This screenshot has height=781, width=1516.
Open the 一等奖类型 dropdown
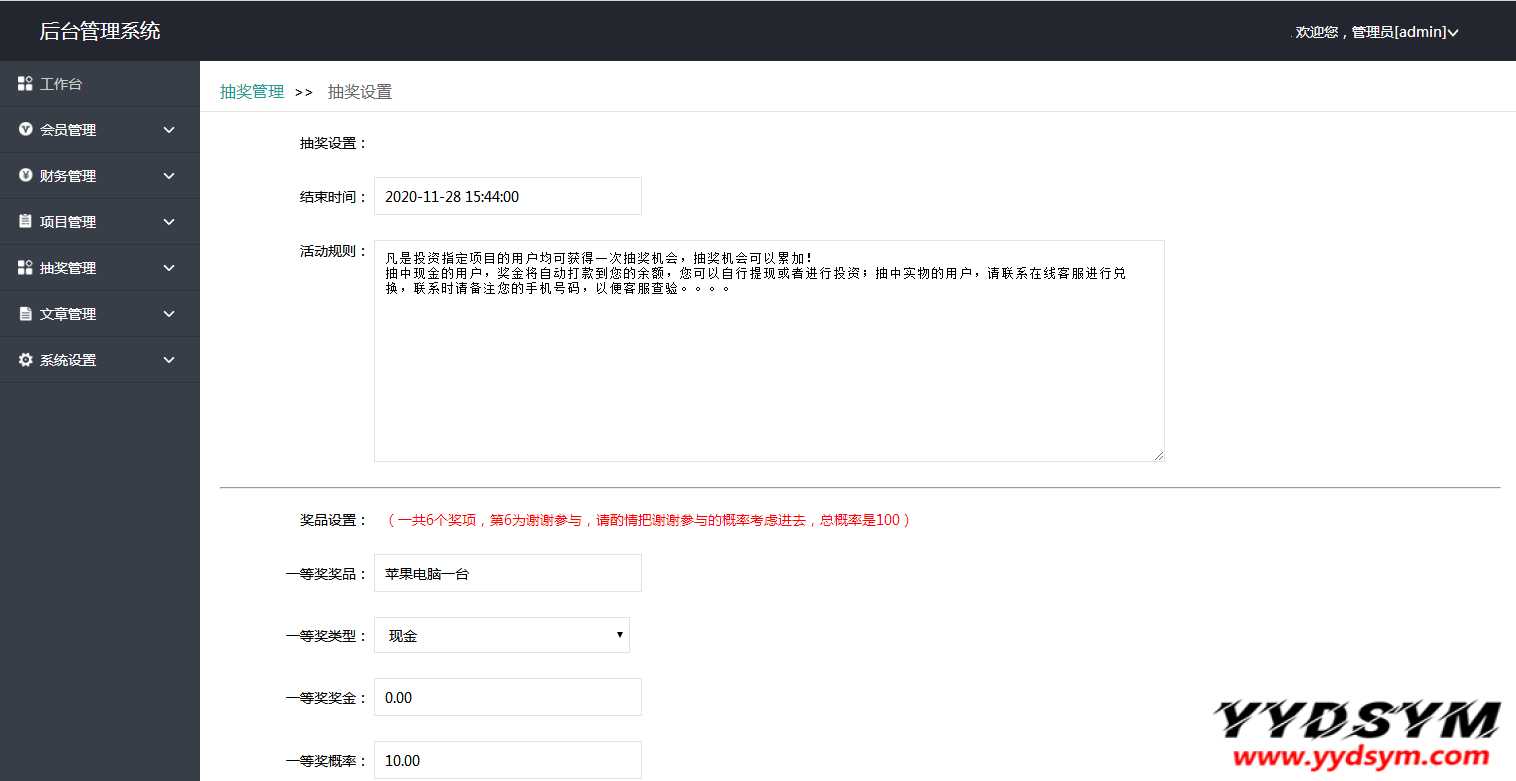501,635
